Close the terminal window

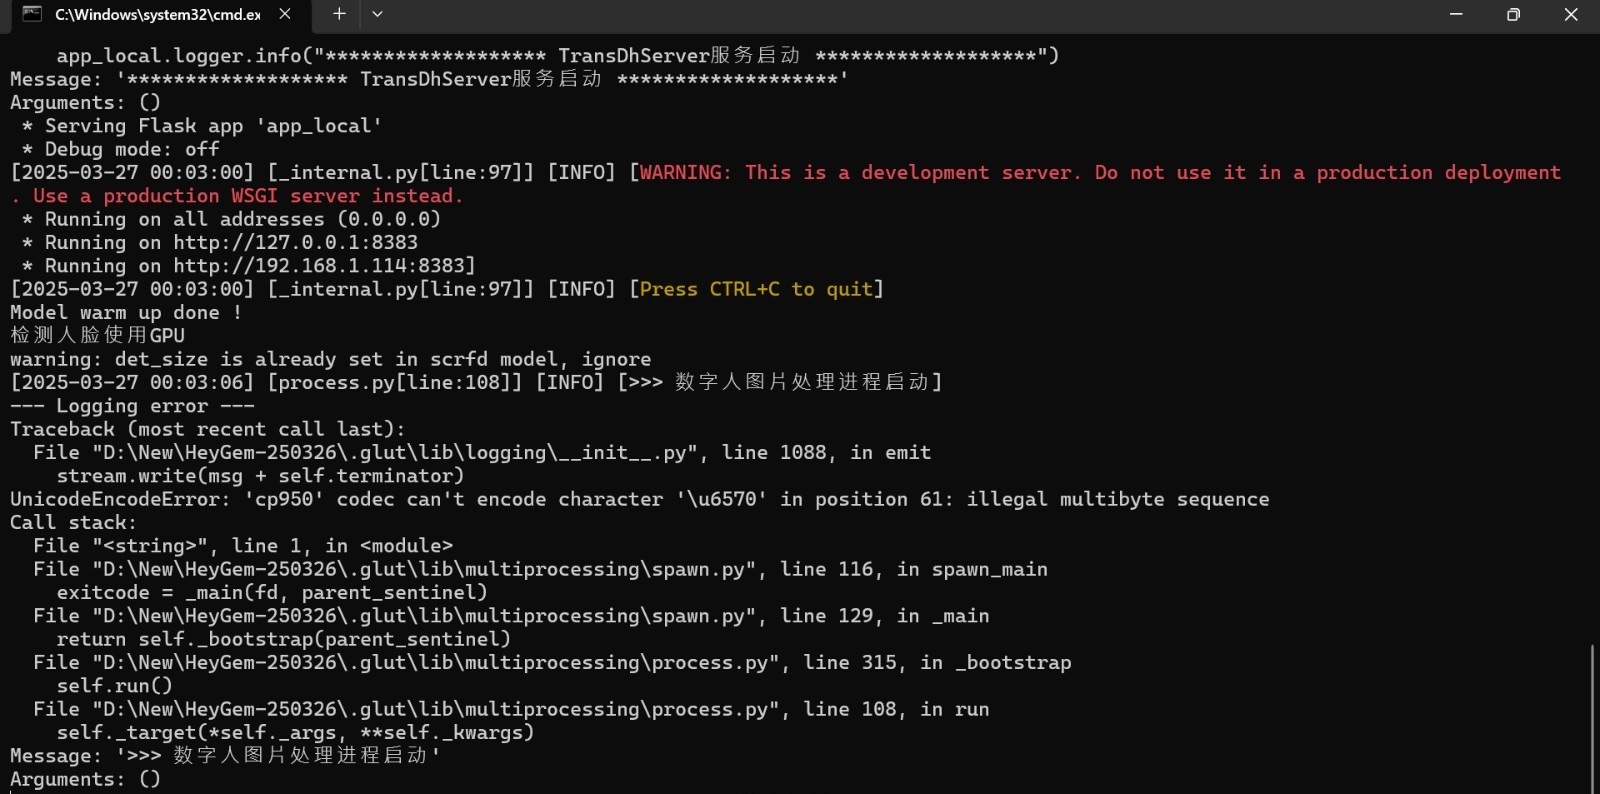coord(1571,14)
